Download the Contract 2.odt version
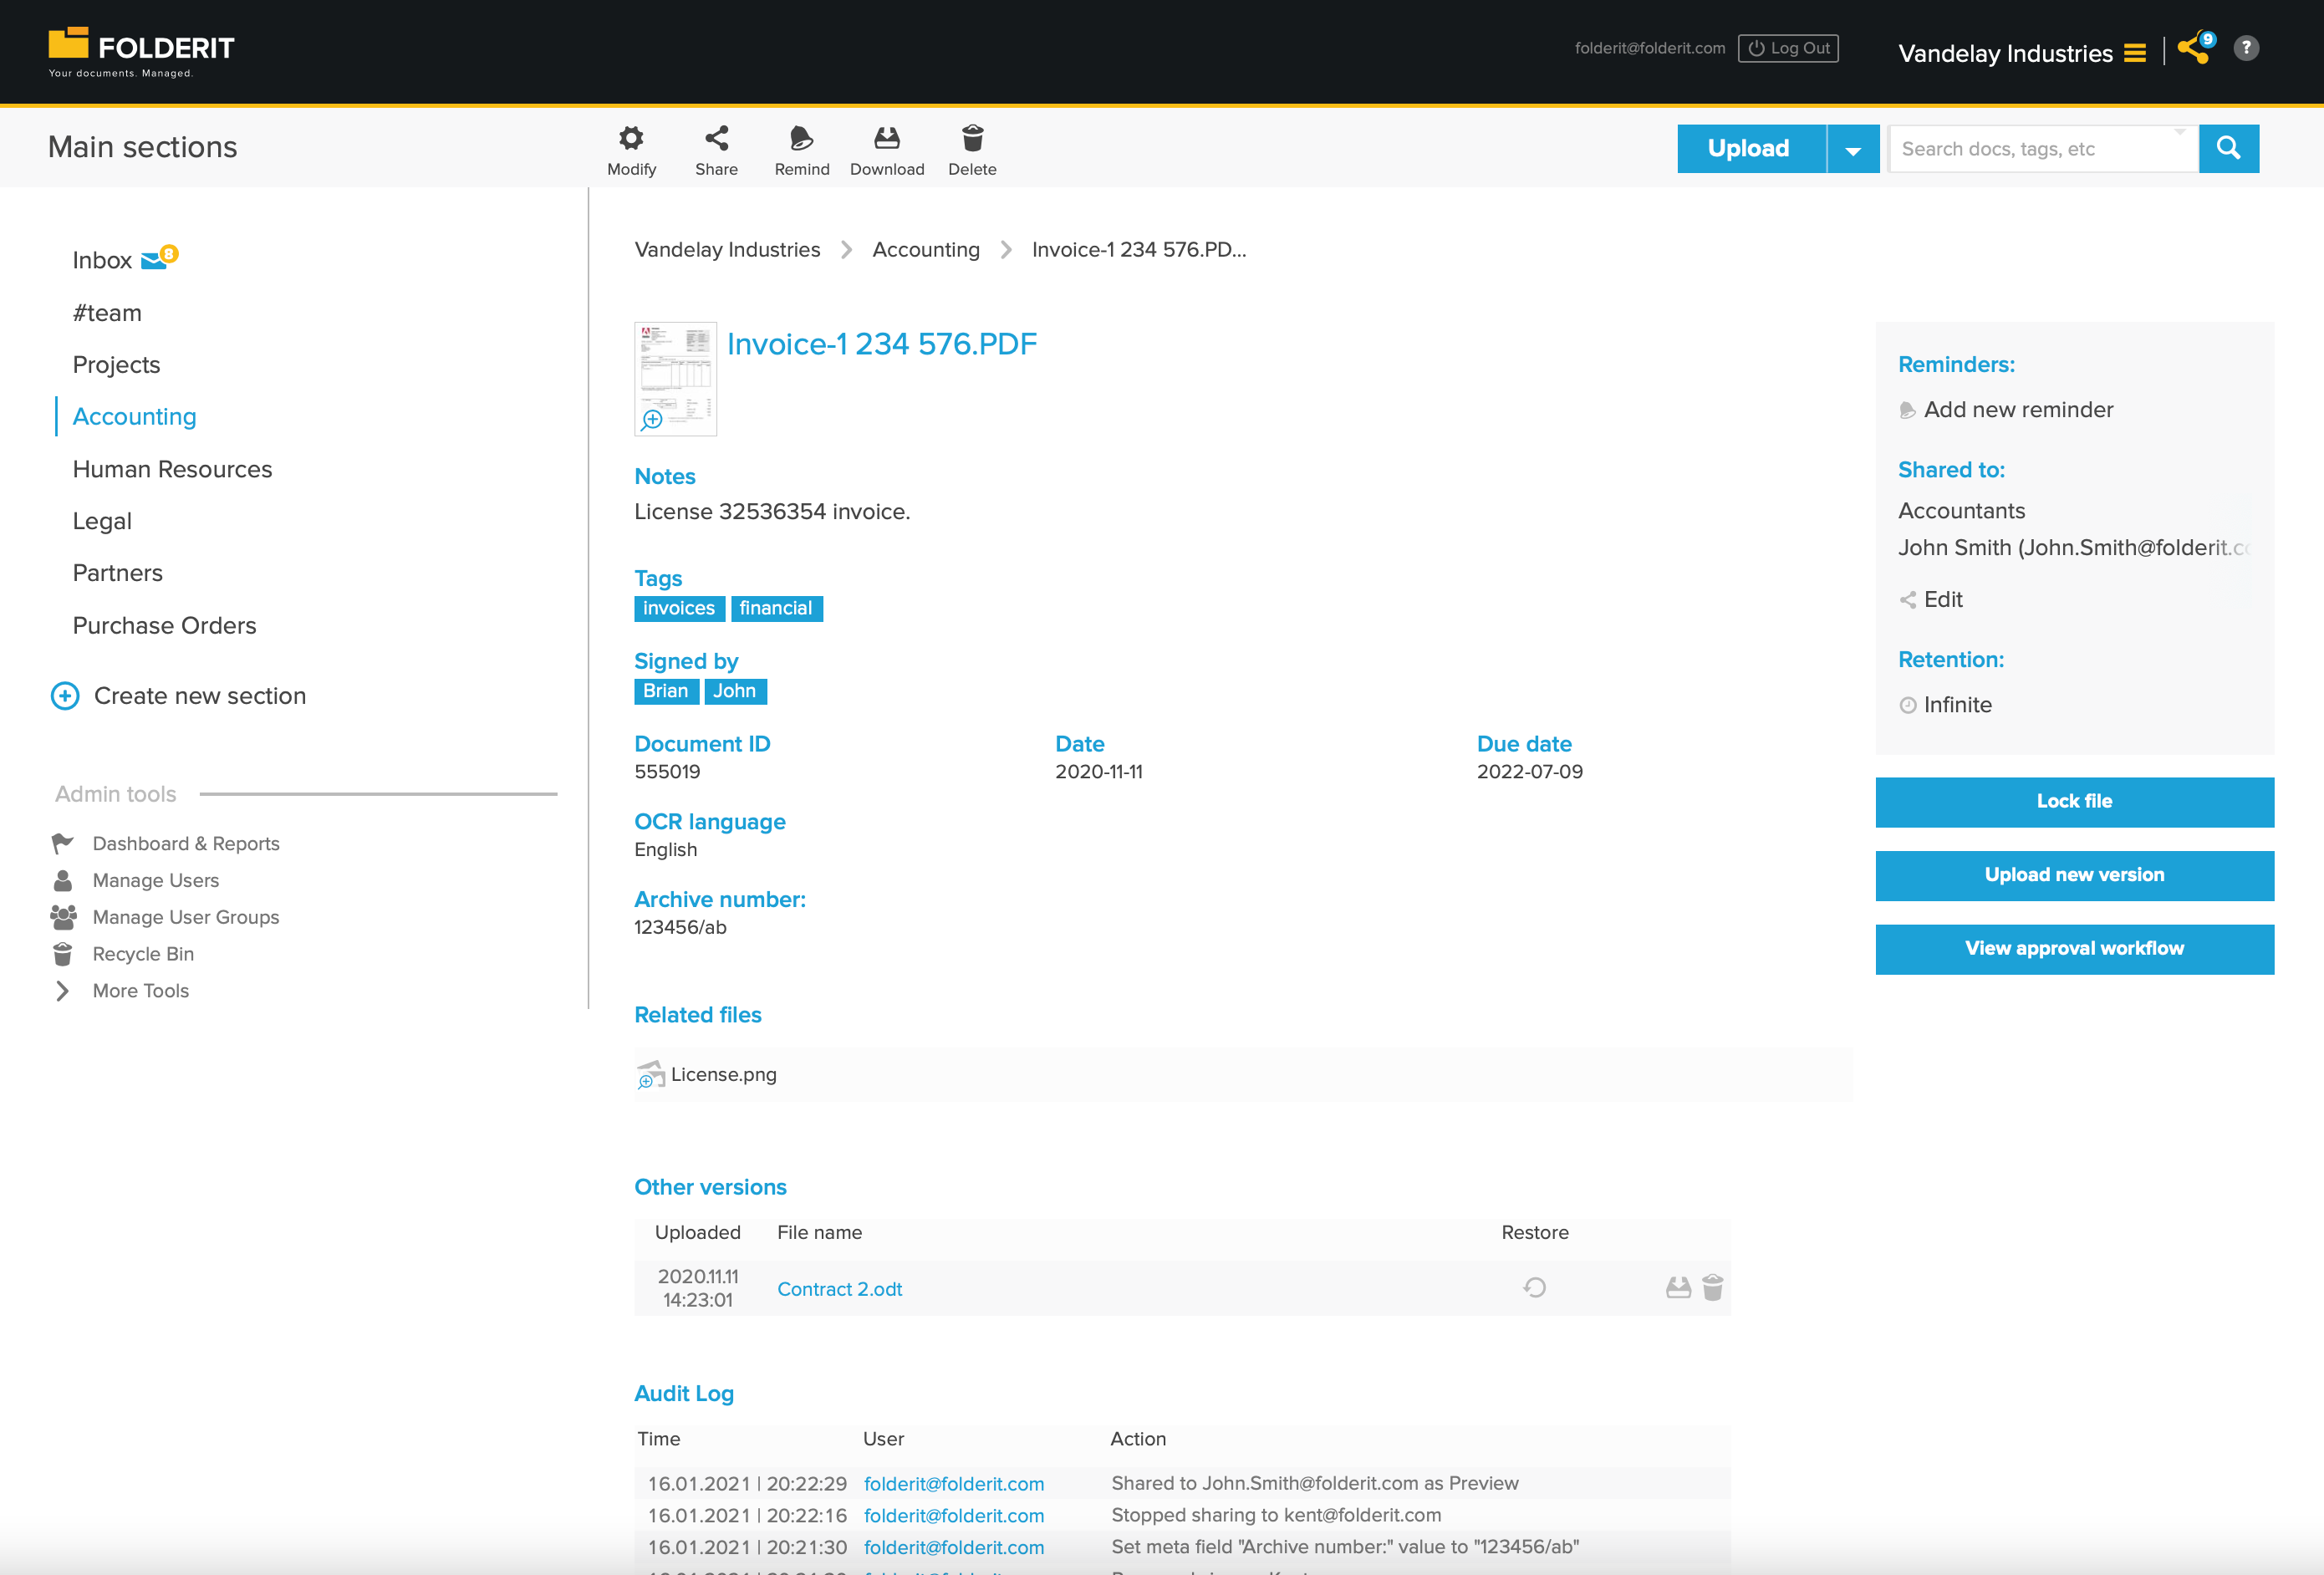This screenshot has height=1575, width=2324. pyautogui.click(x=1678, y=1288)
